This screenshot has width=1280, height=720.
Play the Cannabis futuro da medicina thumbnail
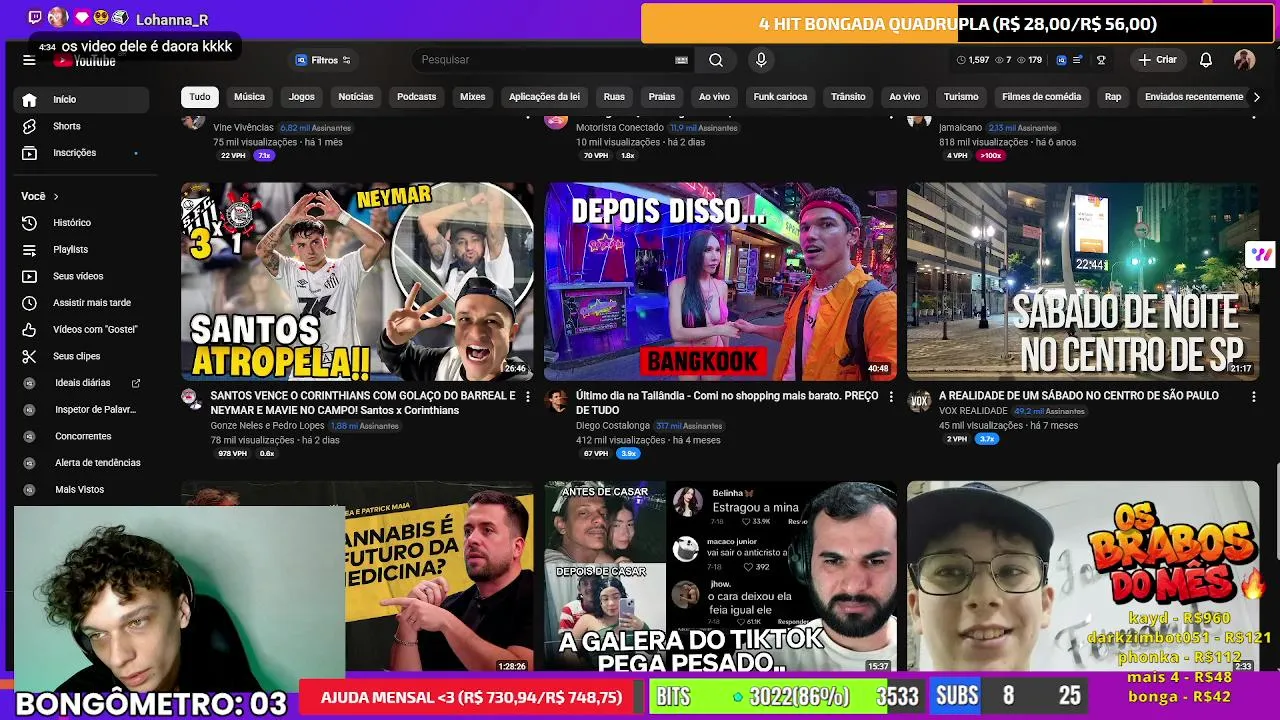pos(440,577)
